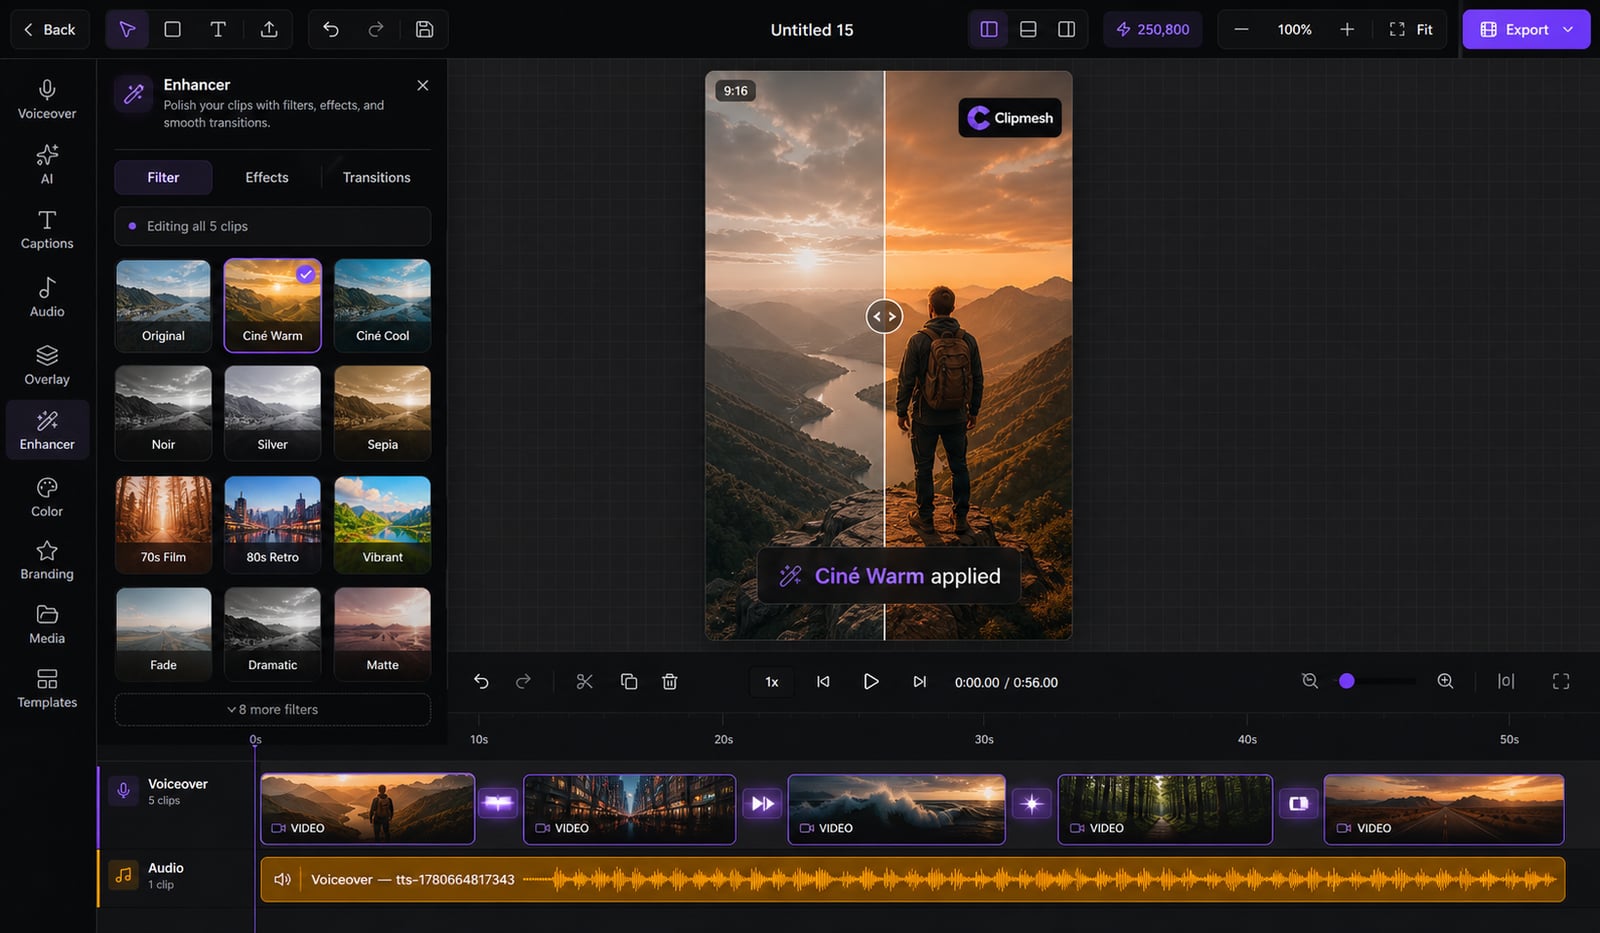Open the 100% zoom level control
Image resolution: width=1600 pixels, height=933 pixels.
1294,29
